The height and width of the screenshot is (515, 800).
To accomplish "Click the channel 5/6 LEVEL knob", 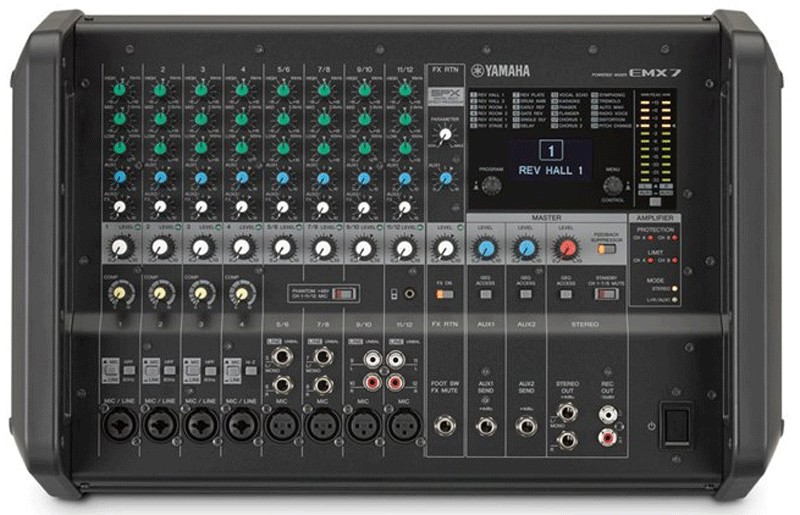I will tap(282, 248).
